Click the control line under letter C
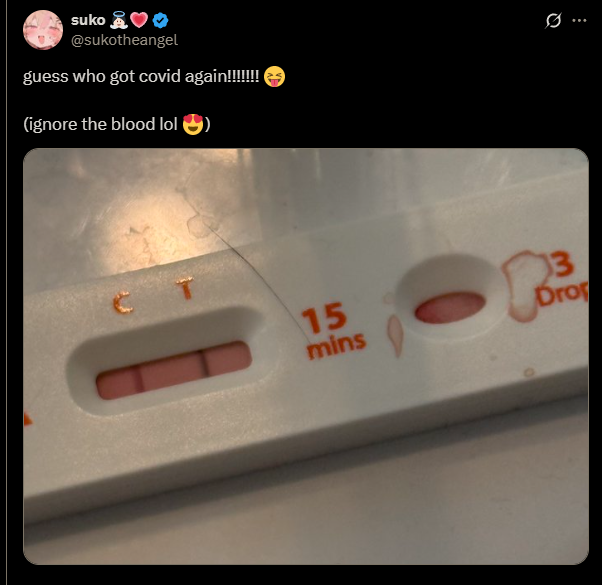This screenshot has width=602, height=585. 138,380
